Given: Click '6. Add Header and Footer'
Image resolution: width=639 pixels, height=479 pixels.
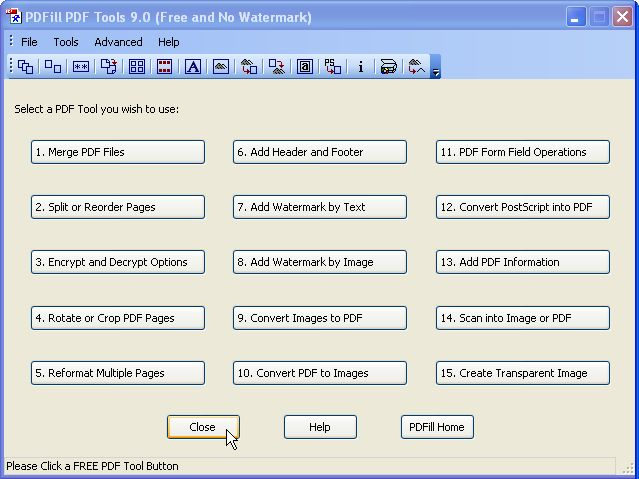Looking at the screenshot, I should point(320,152).
